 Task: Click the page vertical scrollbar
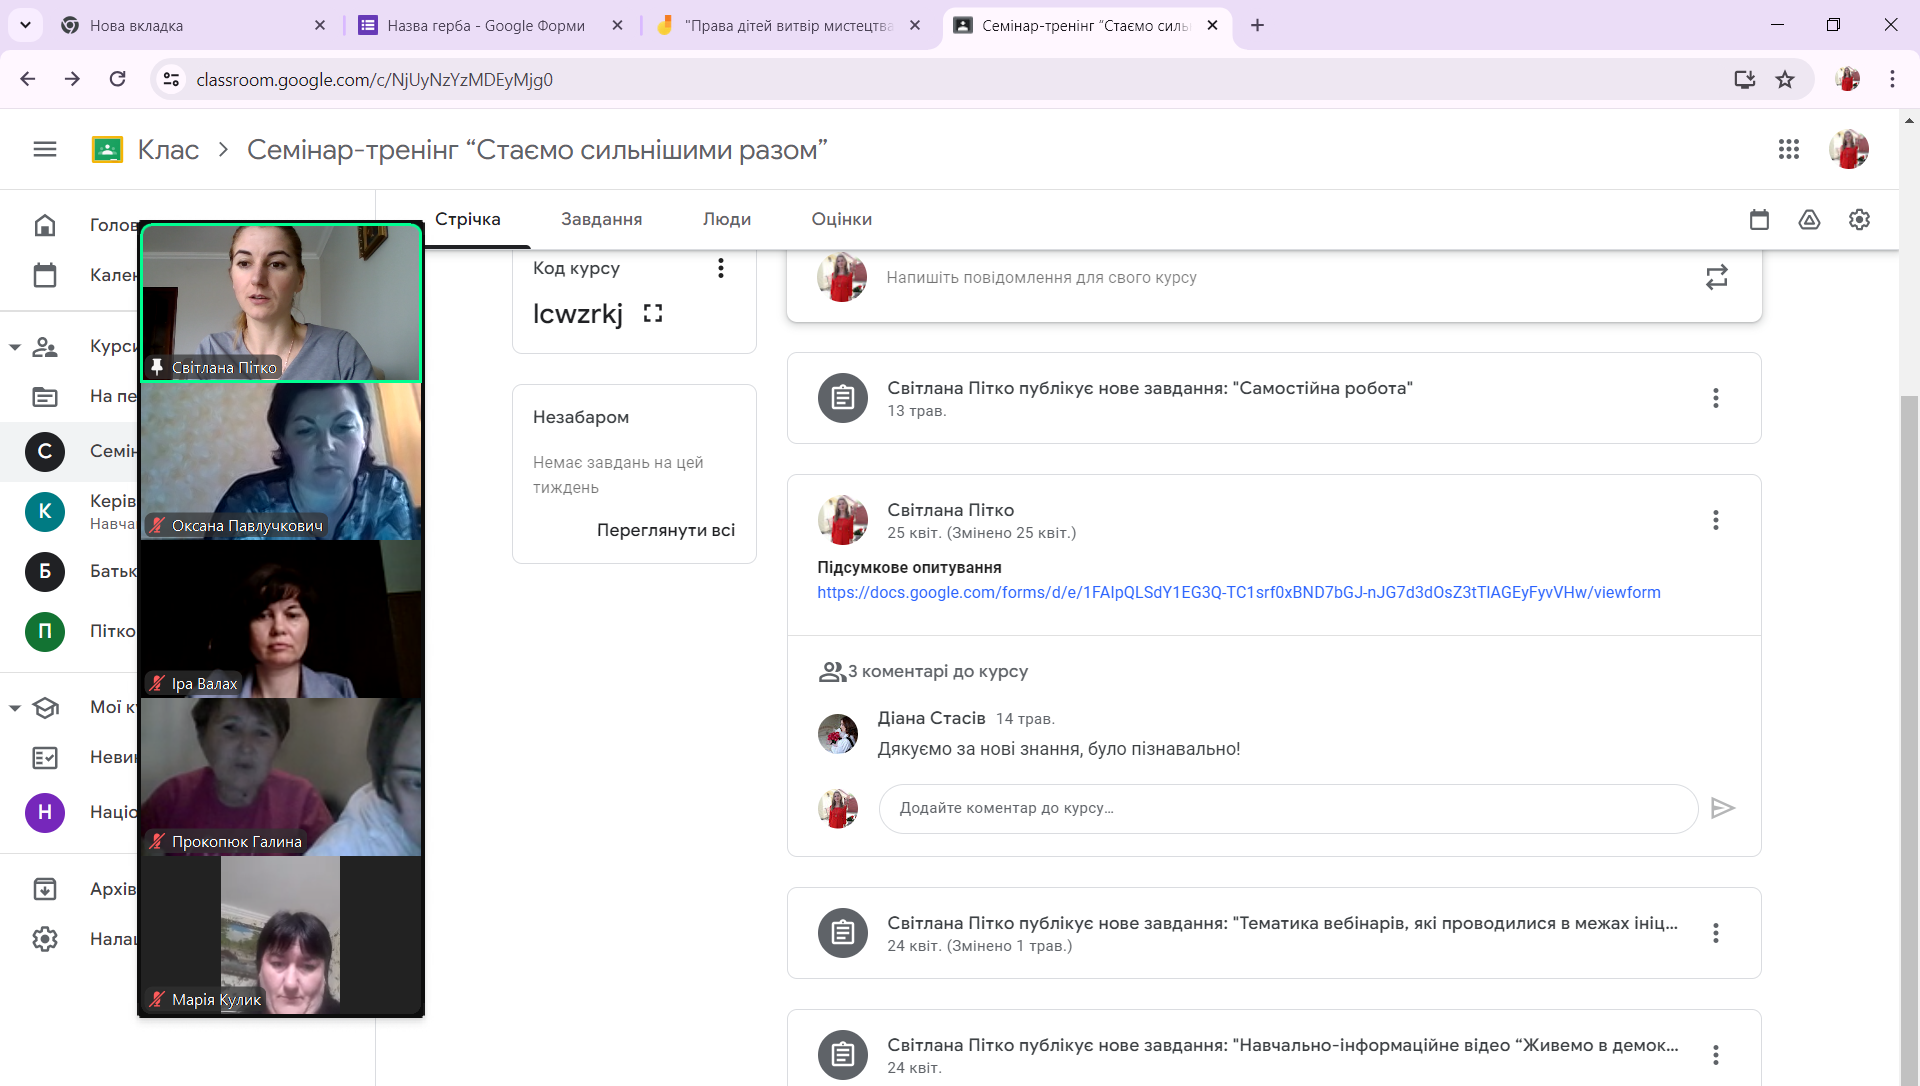[1909, 700]
